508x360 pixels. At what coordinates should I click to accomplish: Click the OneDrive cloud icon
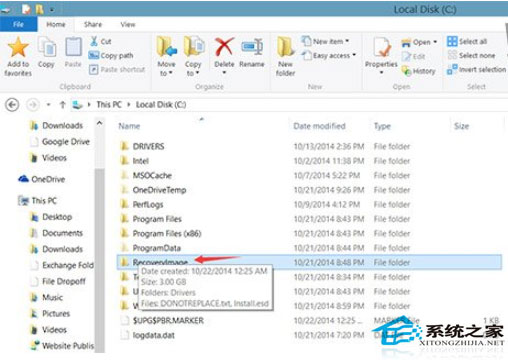point(24,179)
